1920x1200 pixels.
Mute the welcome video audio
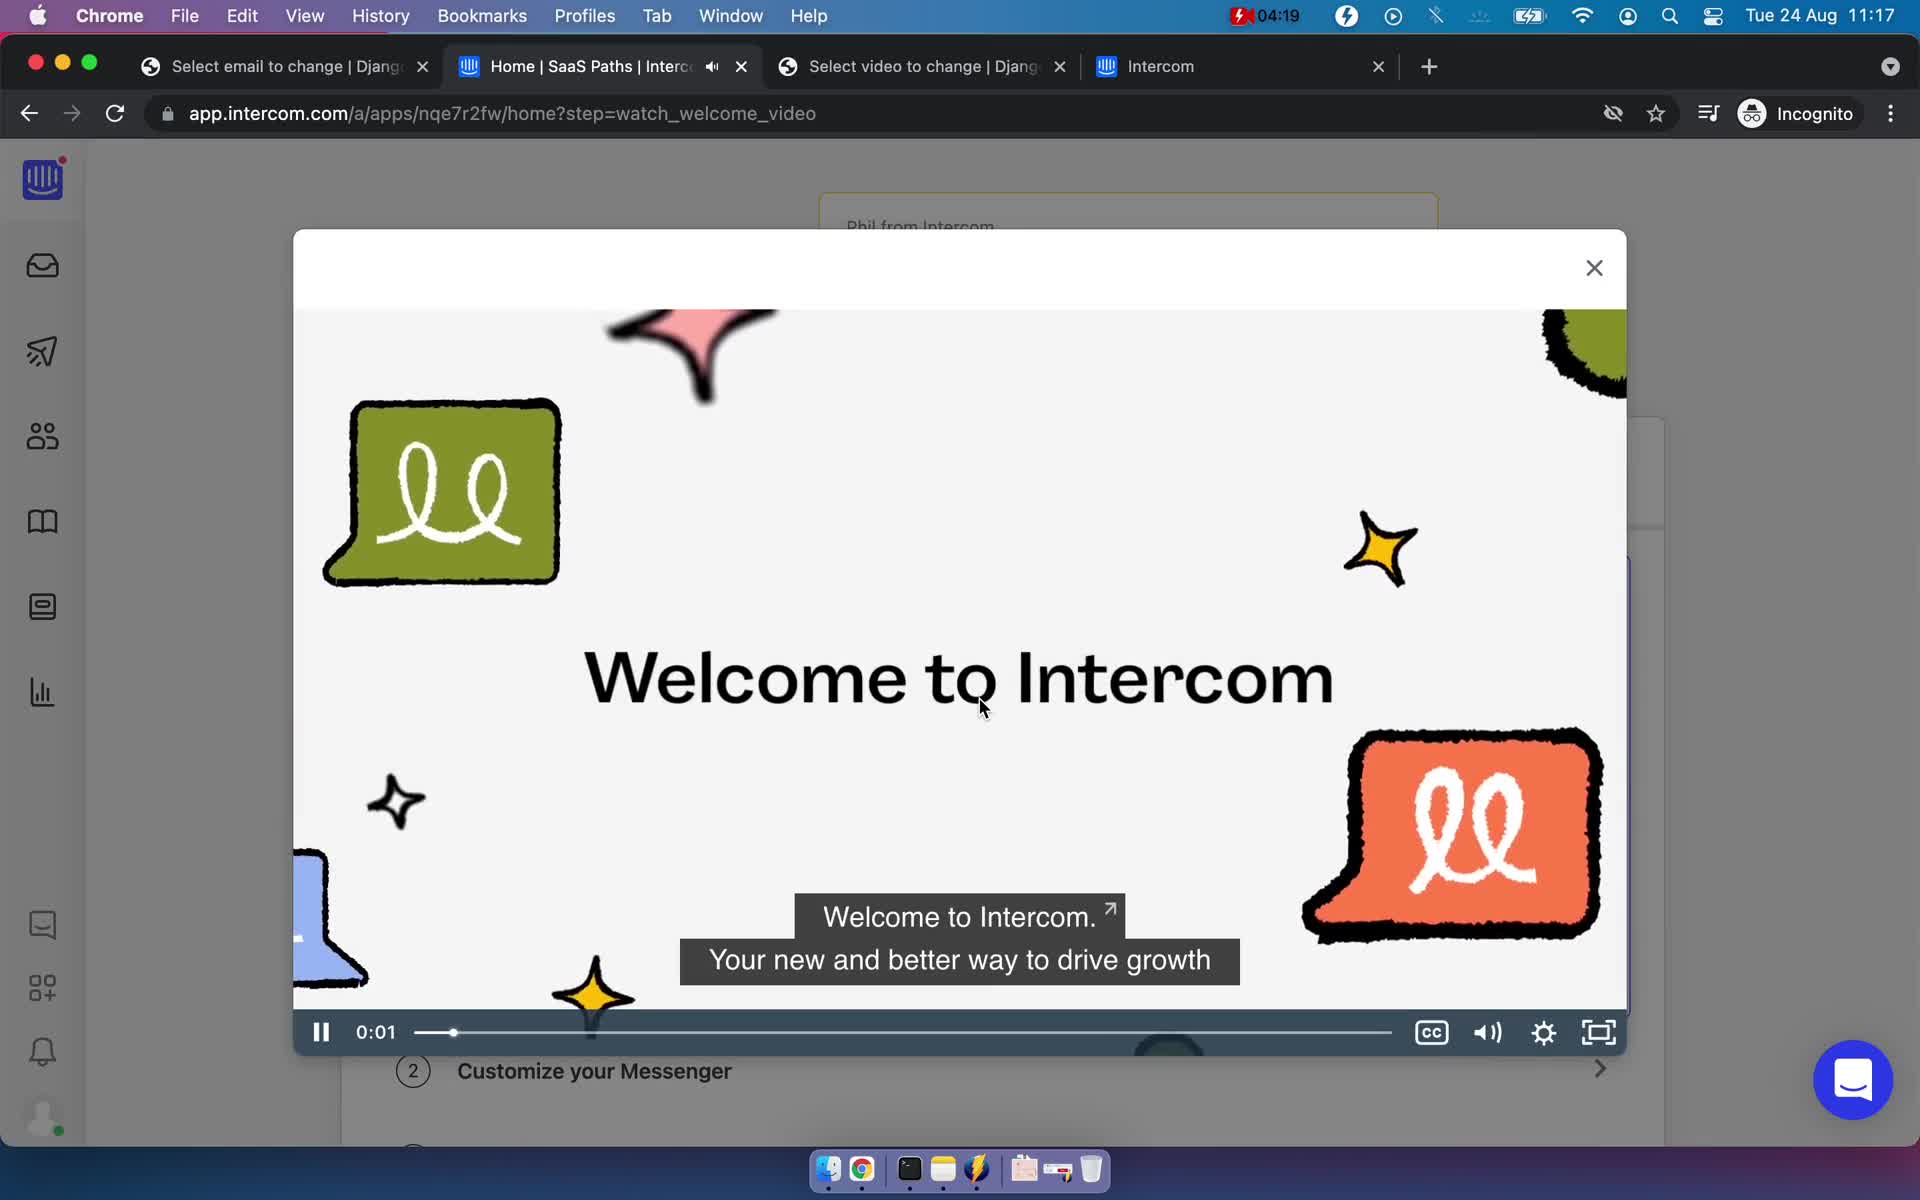click(x=1487, y=1031)
